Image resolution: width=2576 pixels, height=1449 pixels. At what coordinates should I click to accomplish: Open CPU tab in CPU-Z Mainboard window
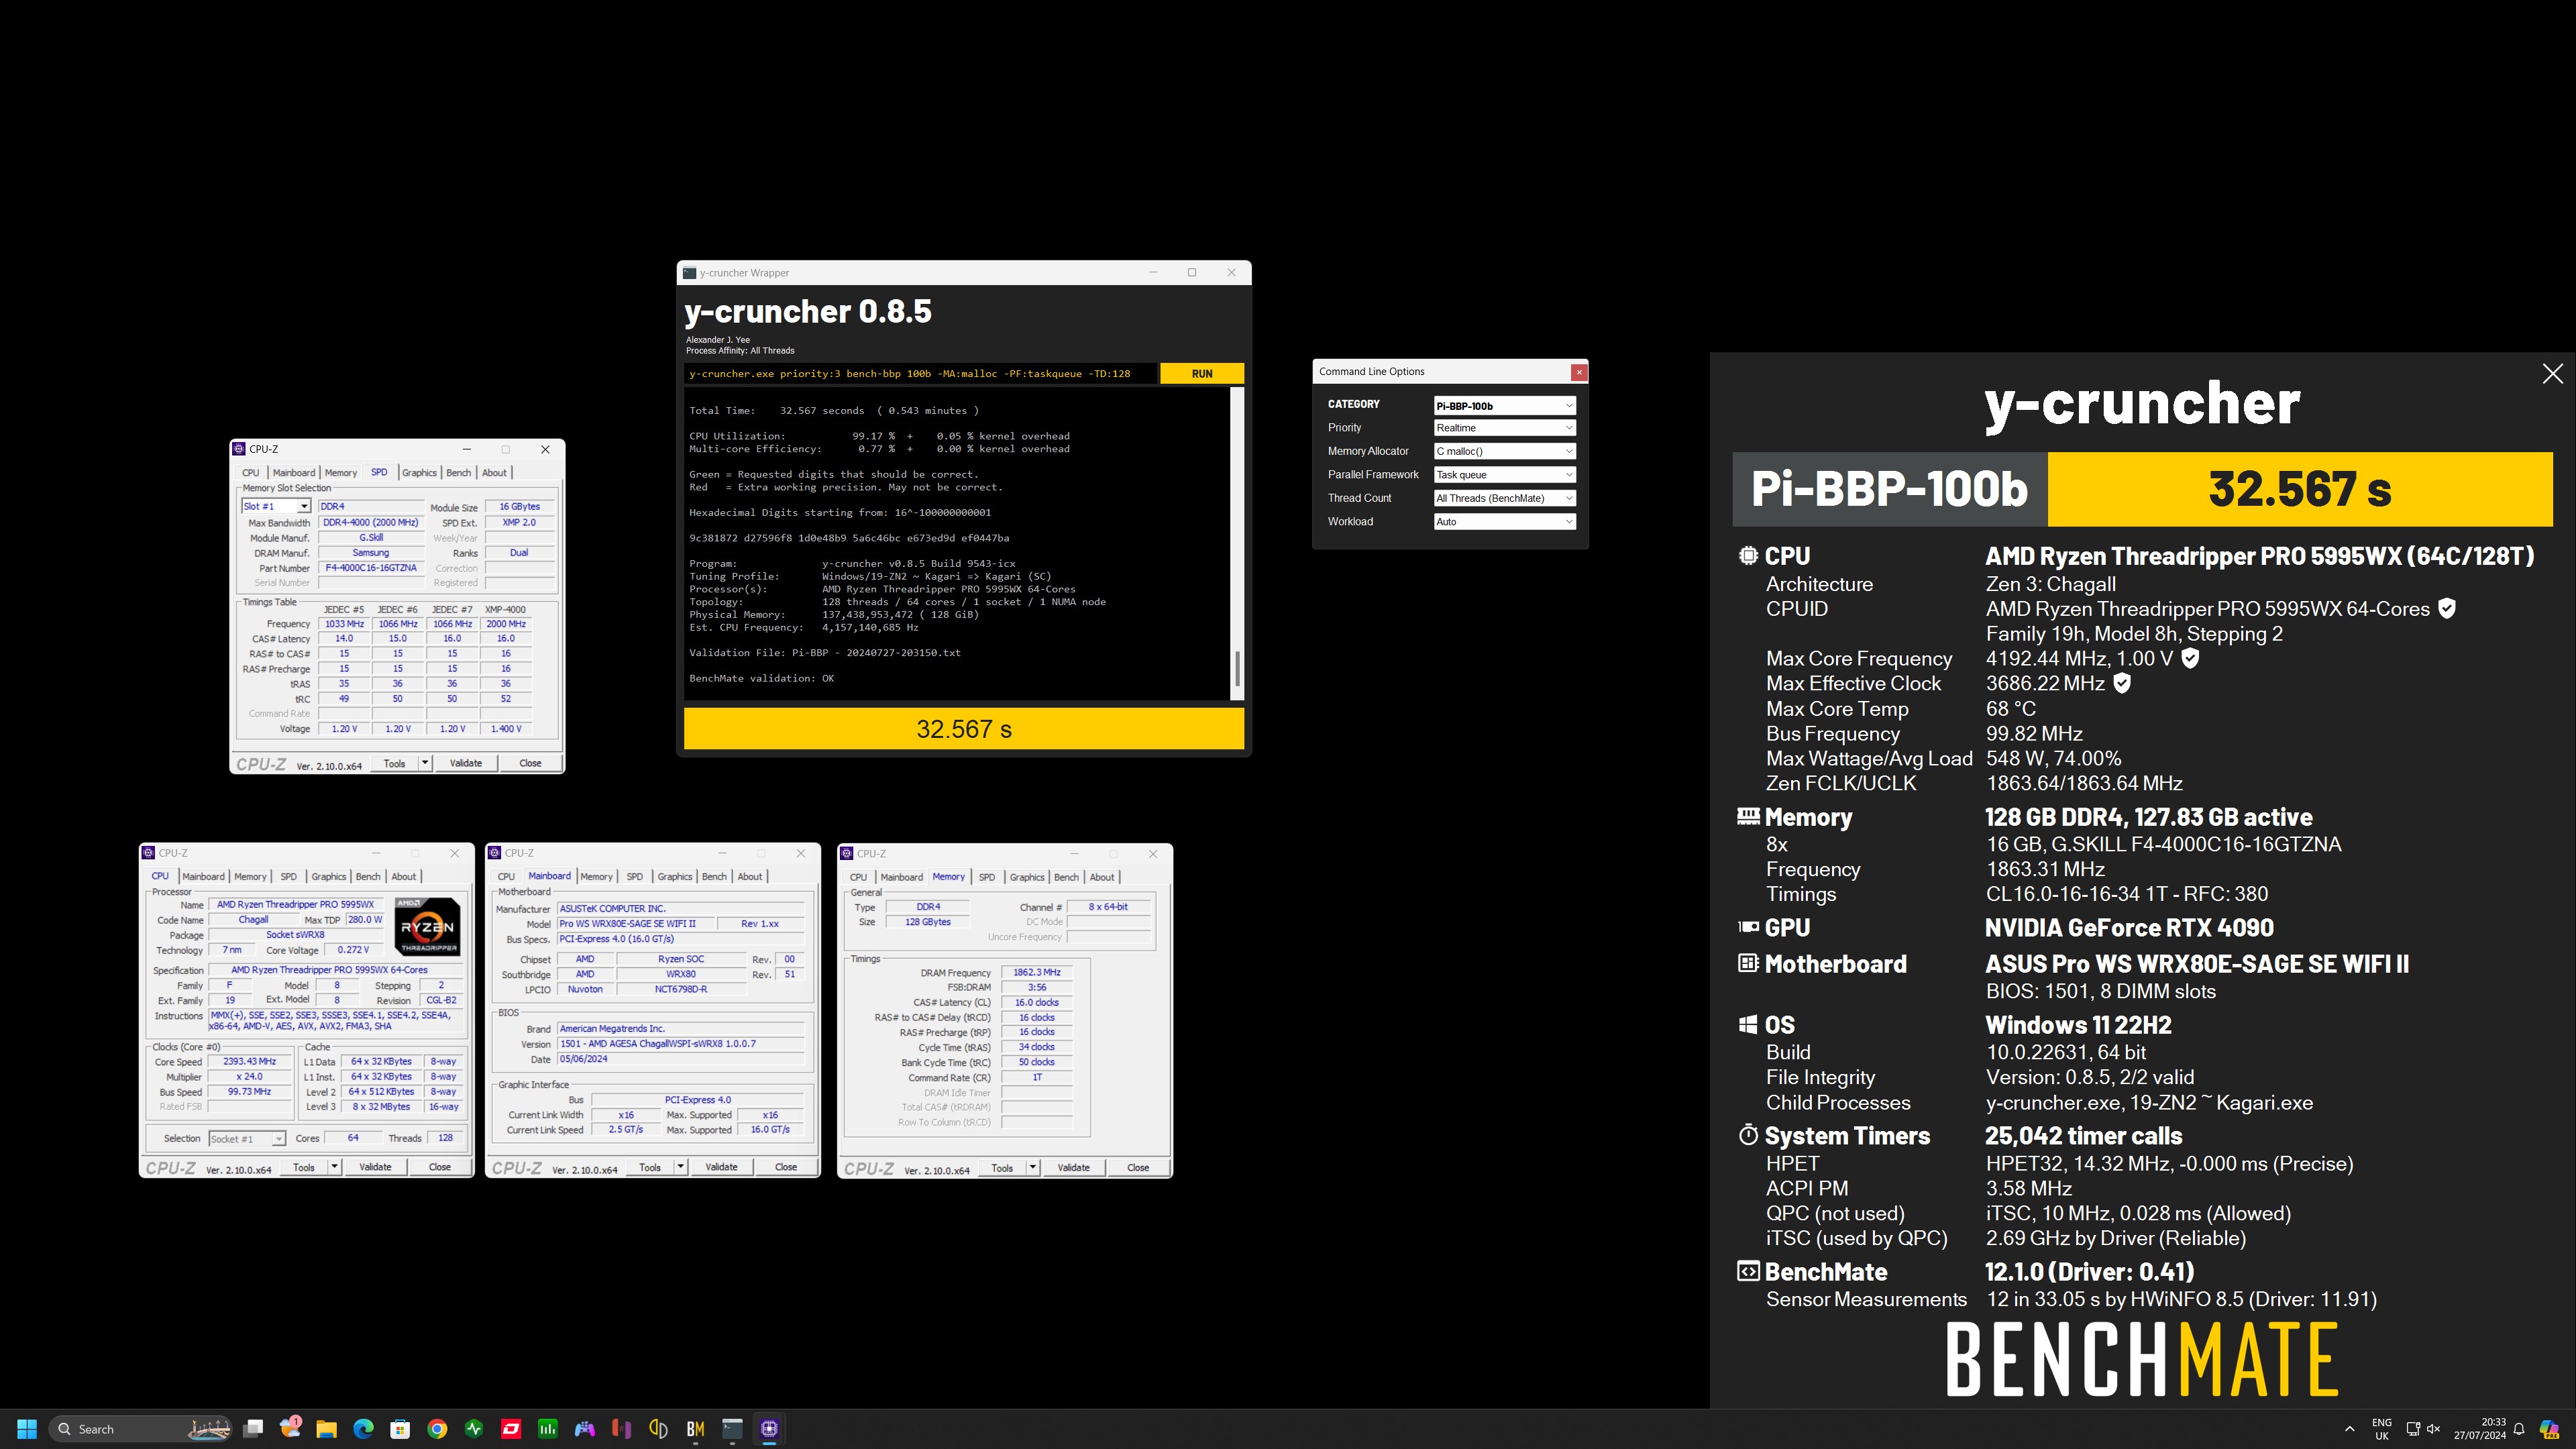pos(506,877)
